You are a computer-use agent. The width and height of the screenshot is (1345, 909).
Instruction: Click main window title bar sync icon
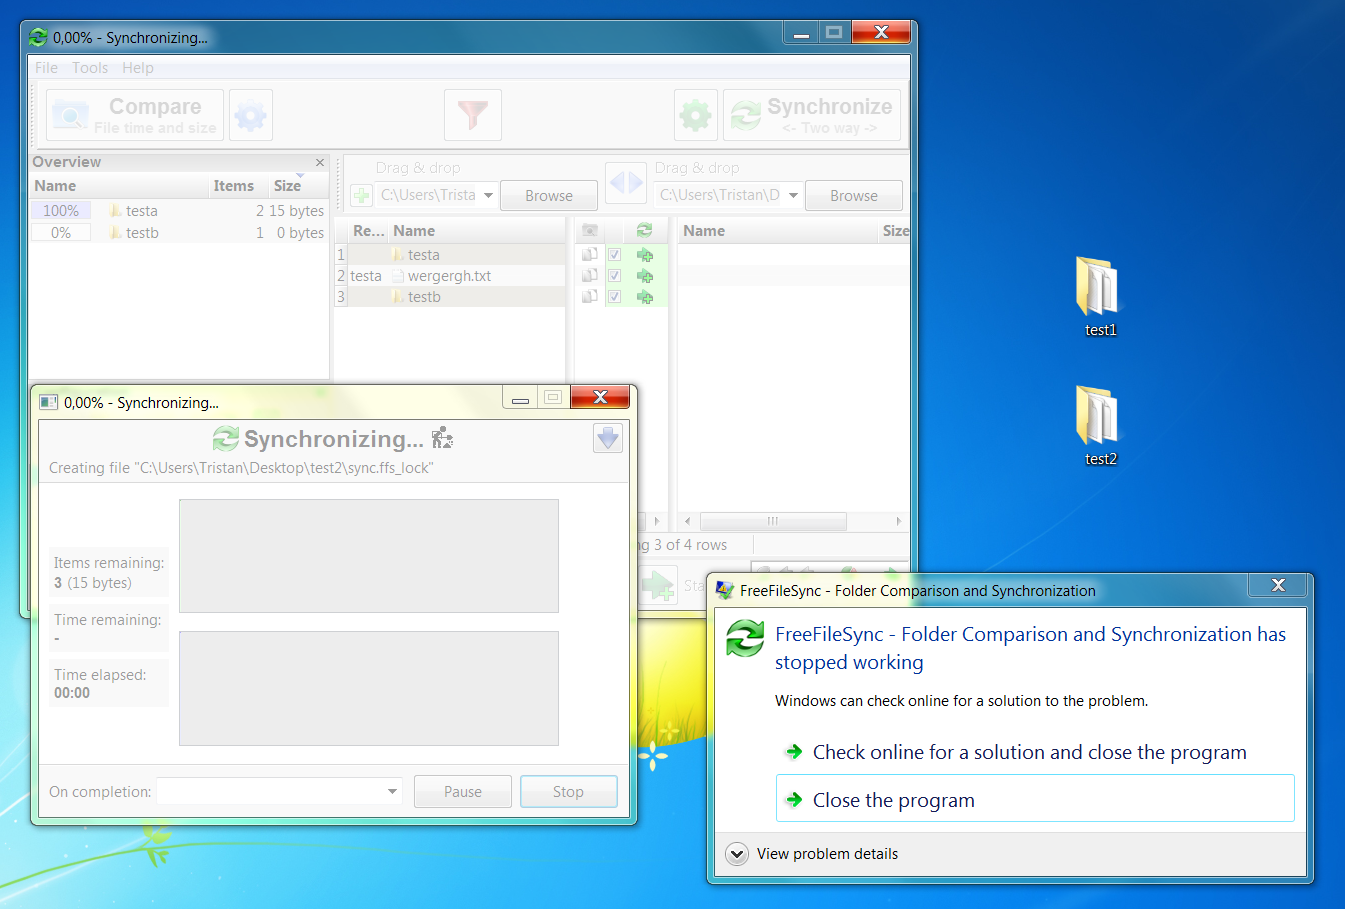tap(38, 38)
